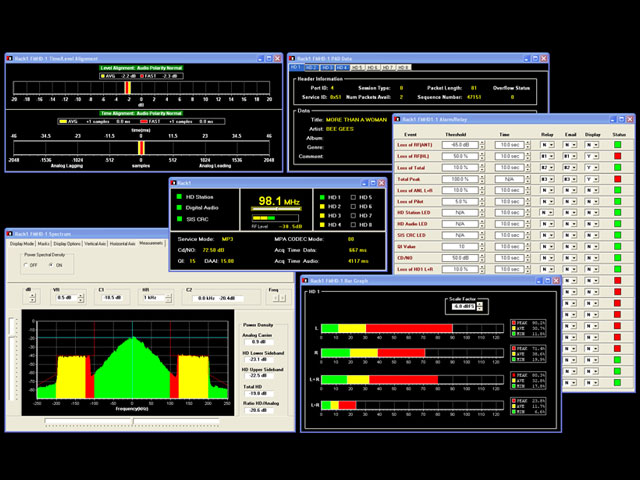This screenshot has width=640, height=480.
Task: Click the QI Value row status indicator
Action: [x=618, y=247]
